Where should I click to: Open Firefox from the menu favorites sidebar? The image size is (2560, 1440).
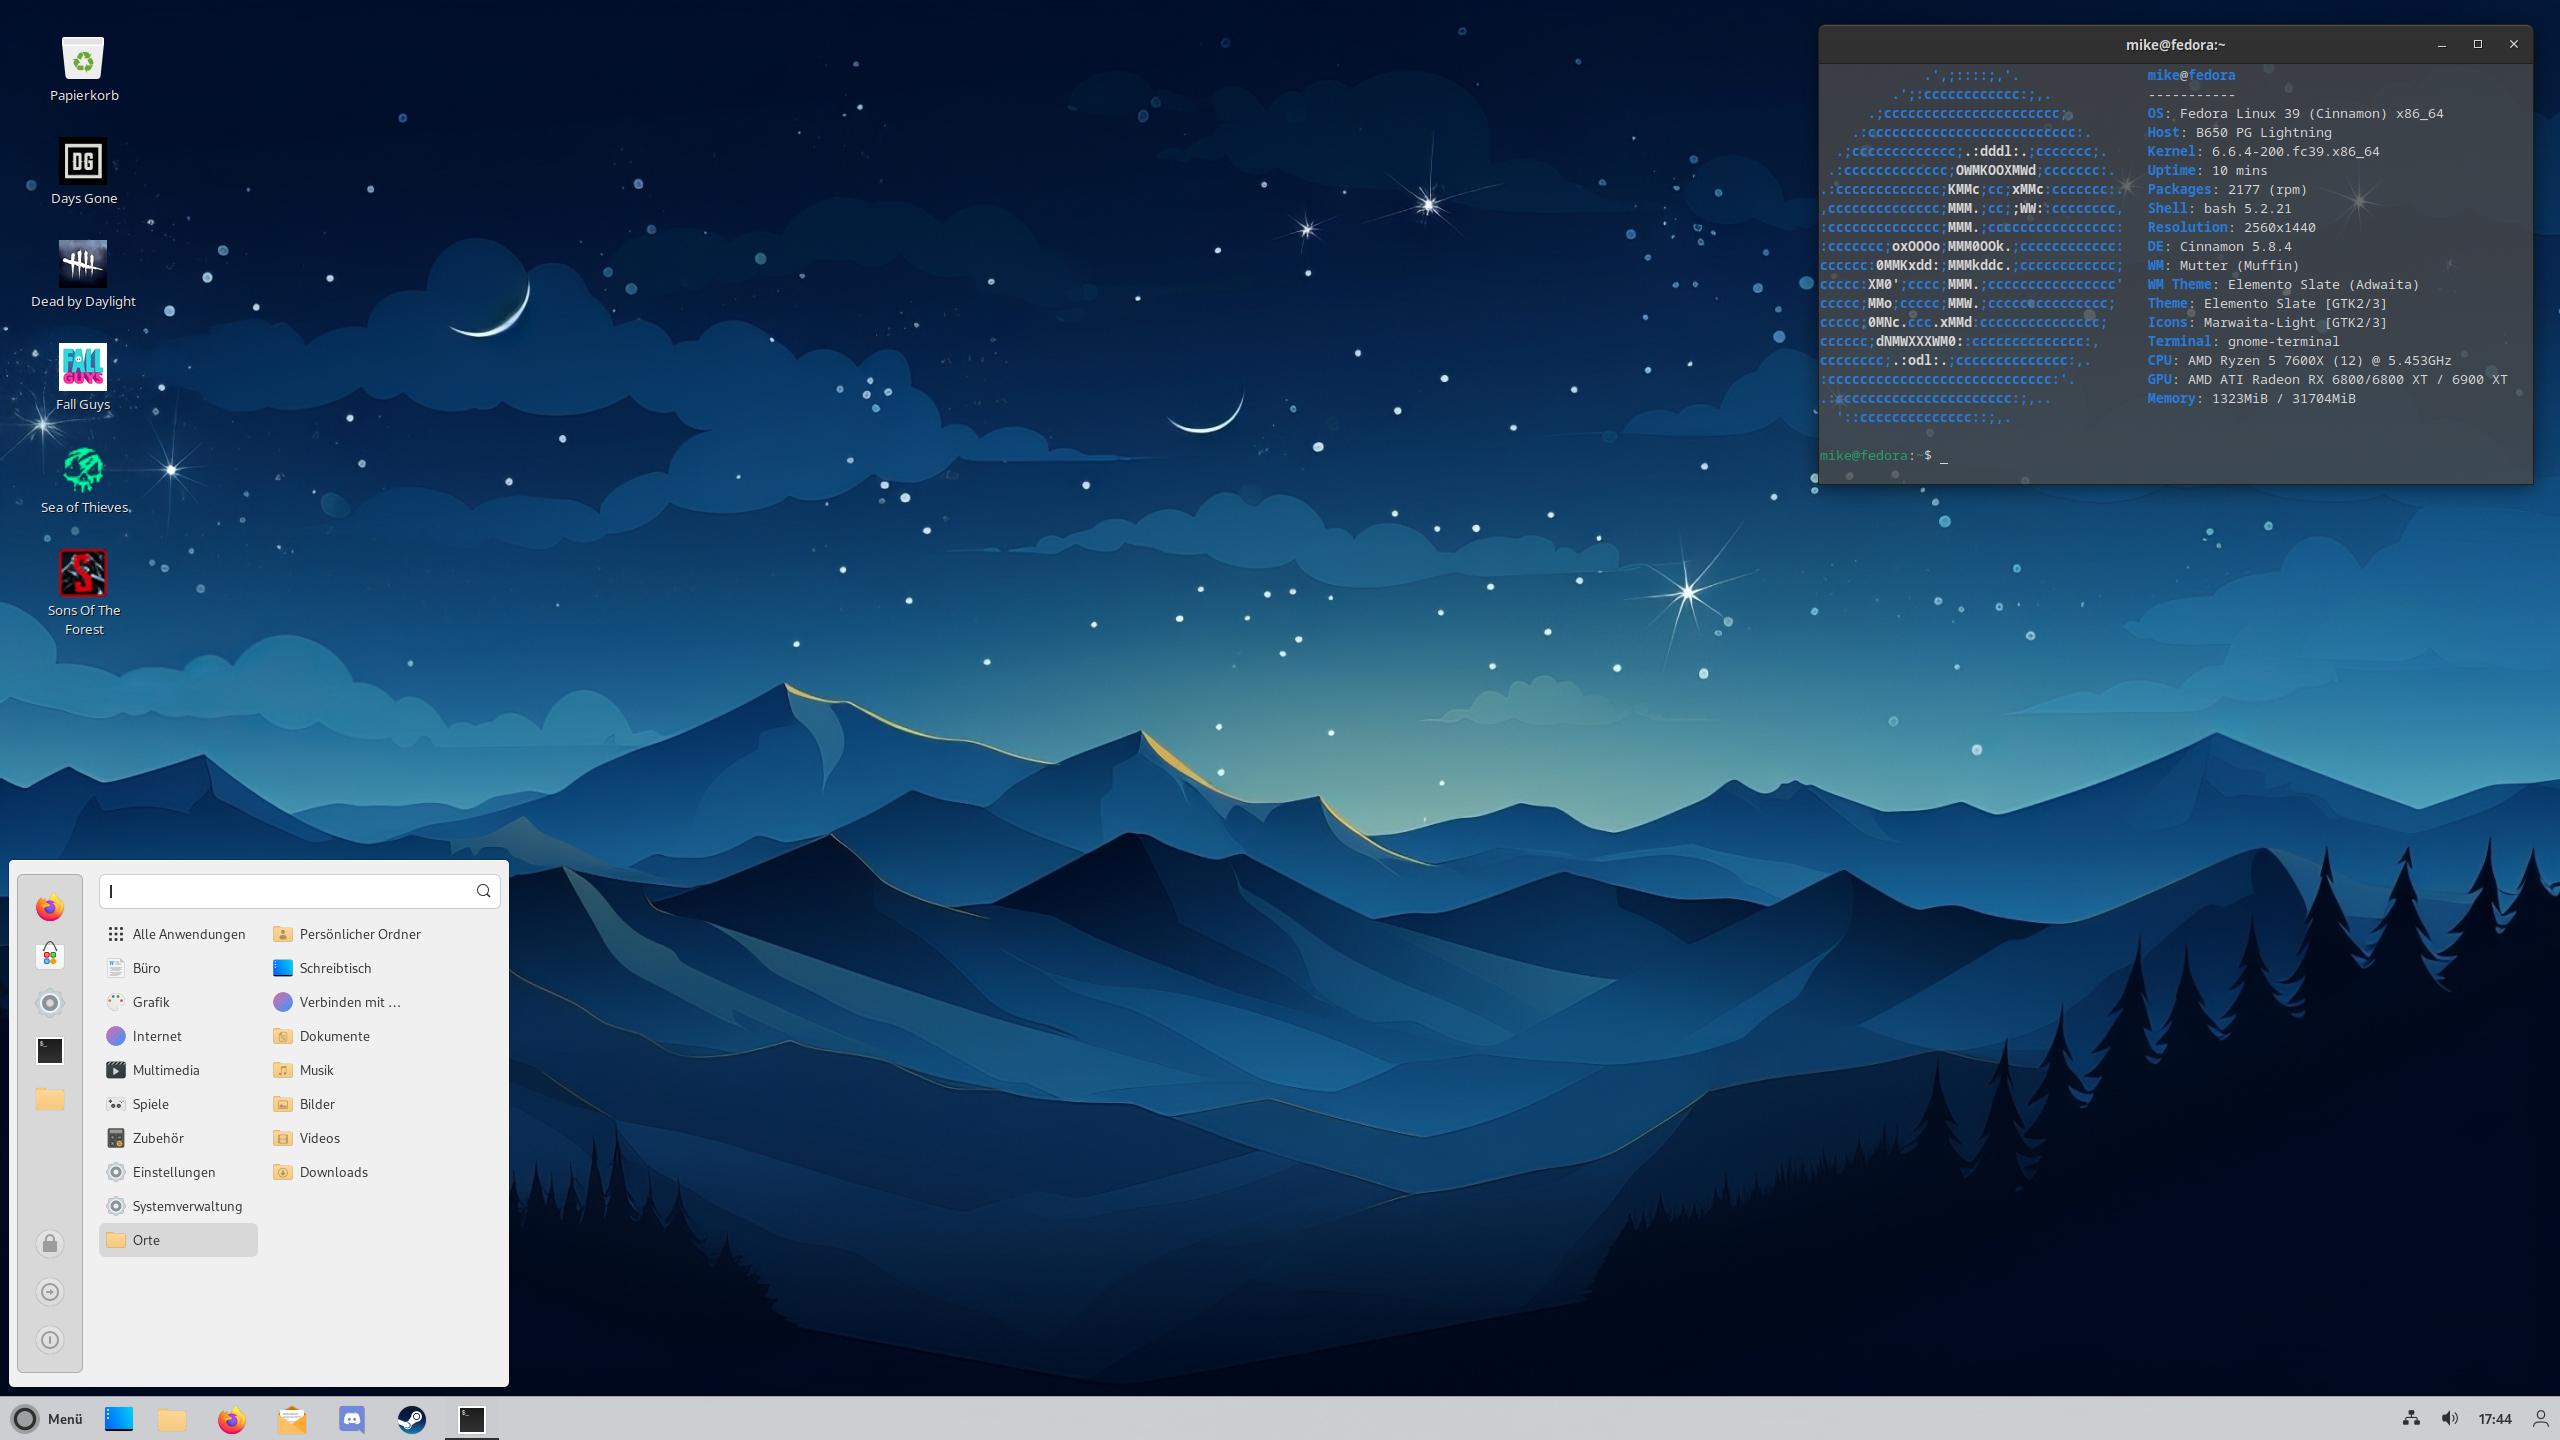[x=49, y=907]
